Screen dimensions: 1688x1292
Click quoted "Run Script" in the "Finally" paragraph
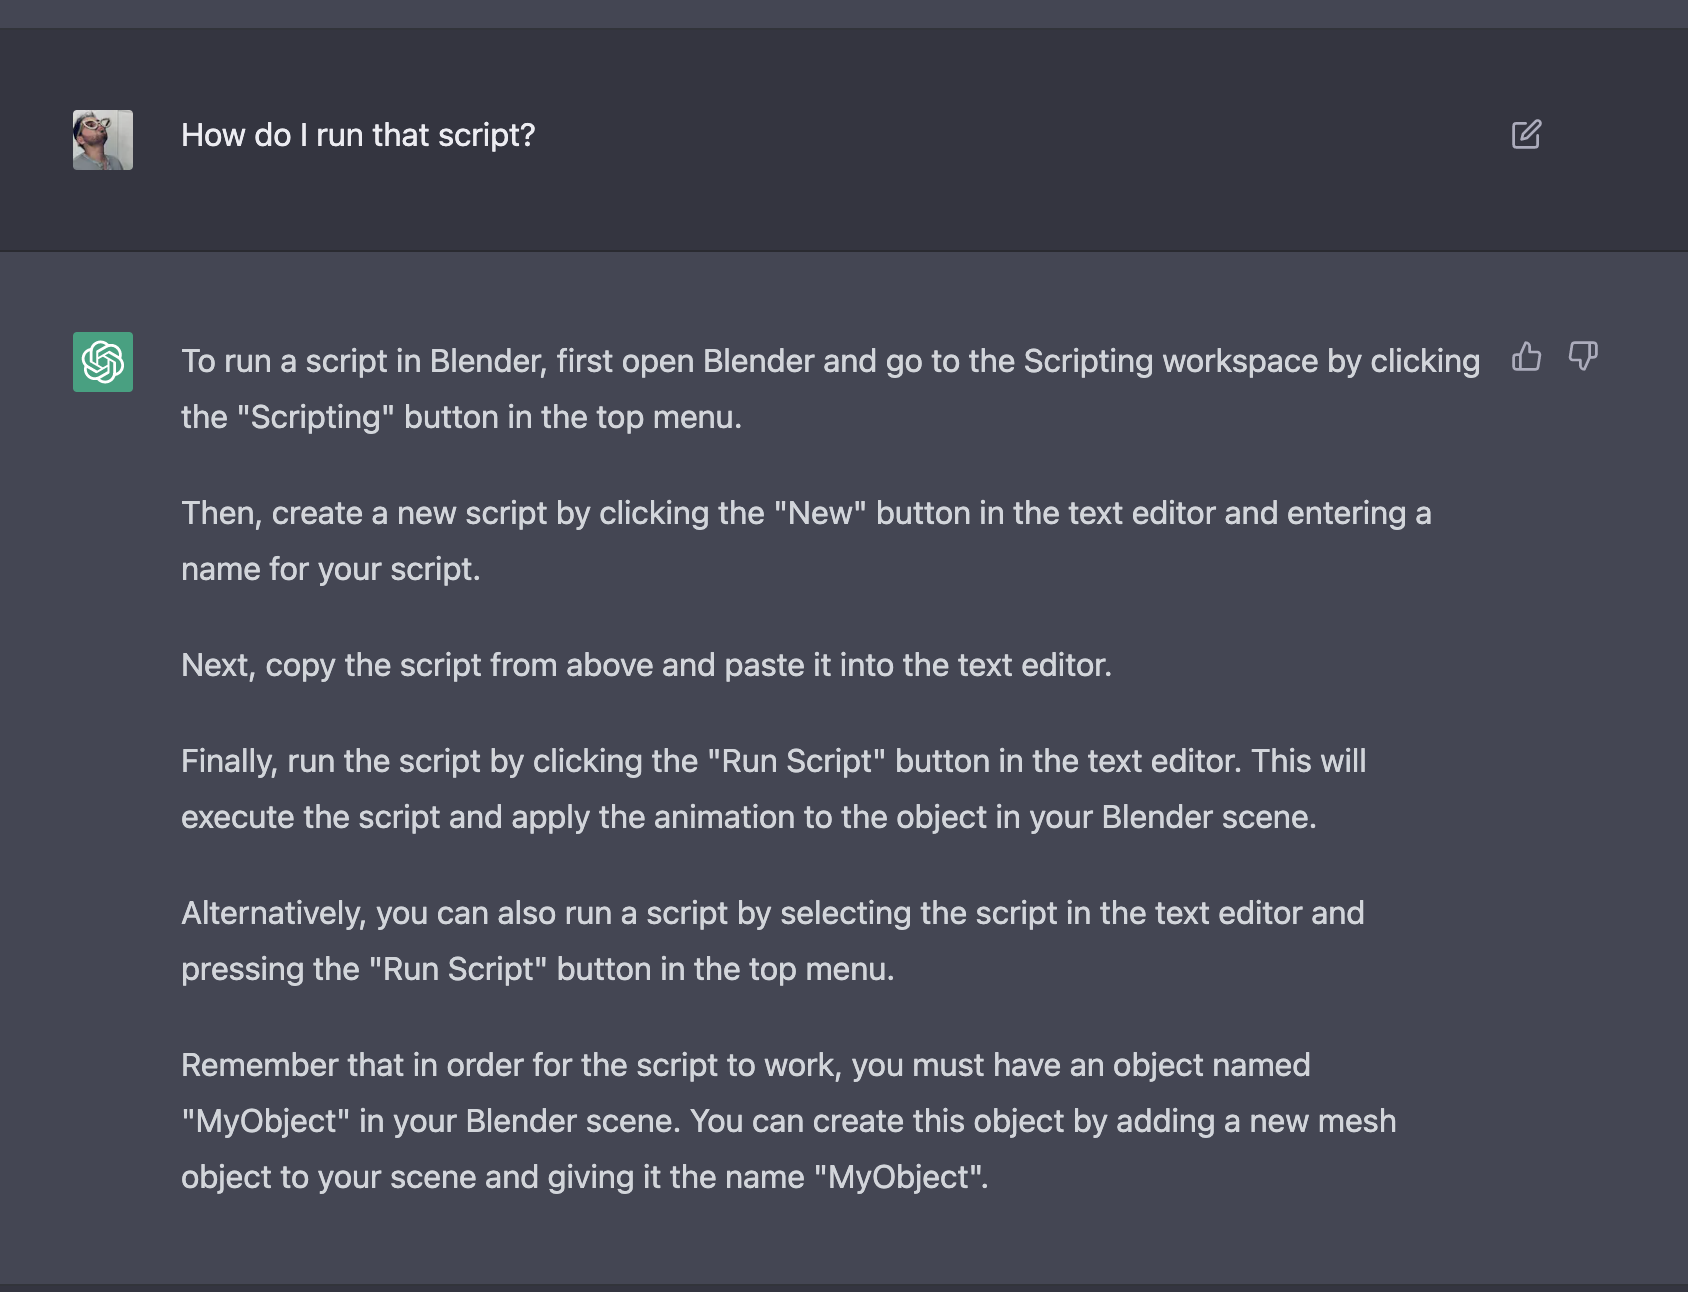[796, 761]
